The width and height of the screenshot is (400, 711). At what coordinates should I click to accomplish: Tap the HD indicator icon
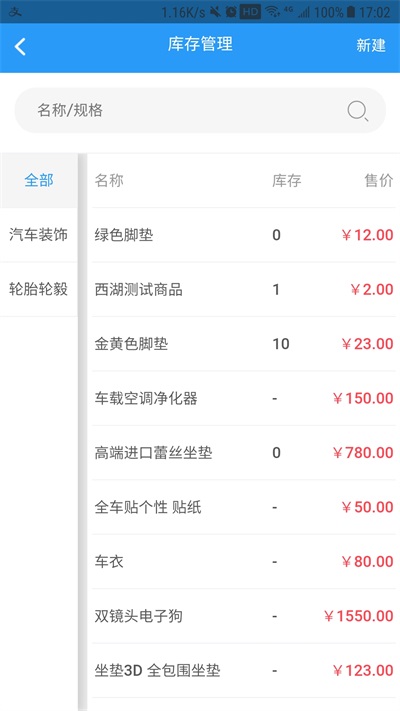coord(250,12)
